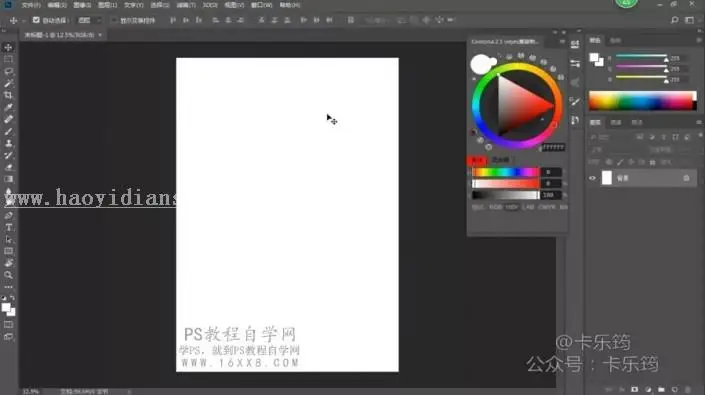Open the Edit Toolbar three-dots button

[x=8, y=287]
